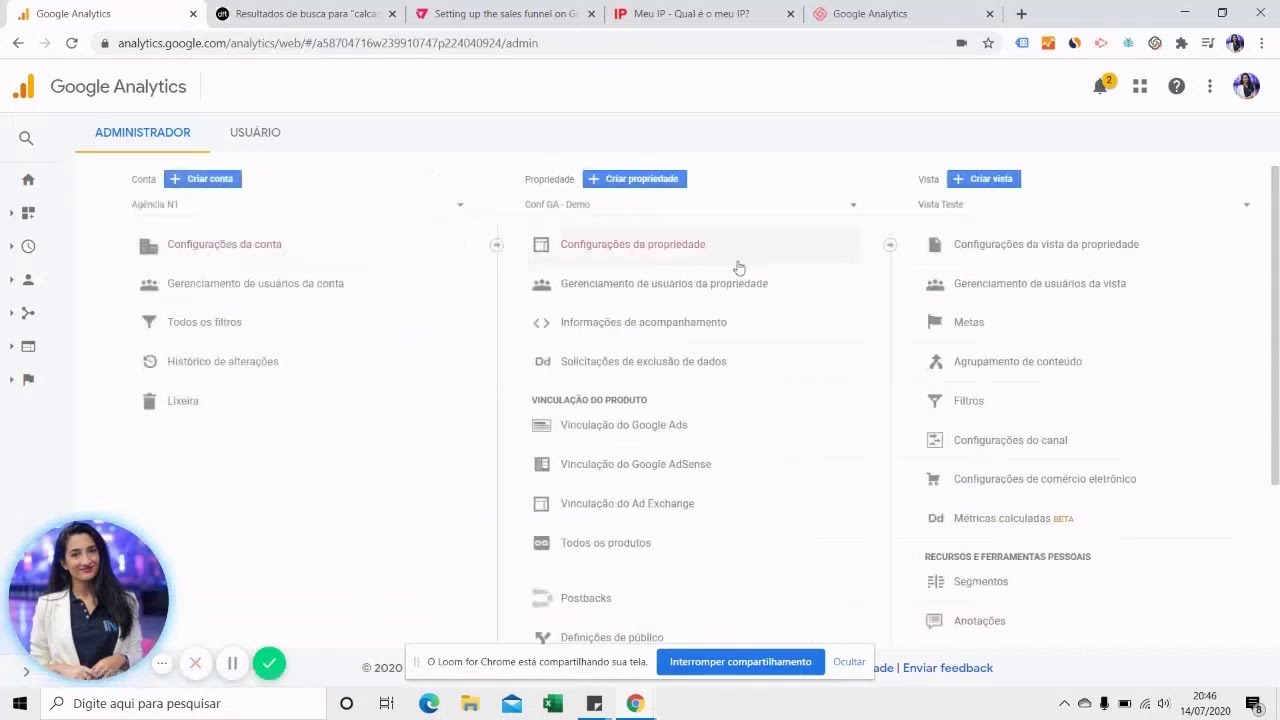Open Conversions flag icon in sidebar

pyautogui.click(x=28, y=380)
